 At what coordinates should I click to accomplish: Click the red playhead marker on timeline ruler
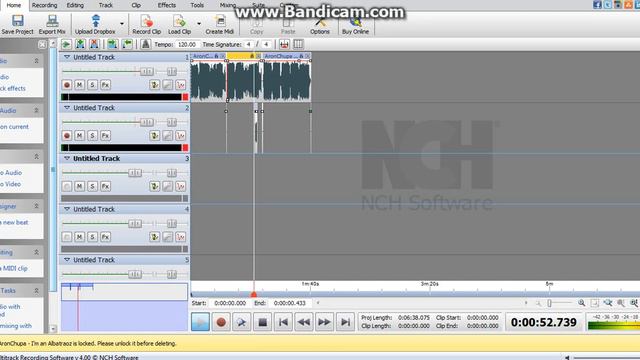254,294
